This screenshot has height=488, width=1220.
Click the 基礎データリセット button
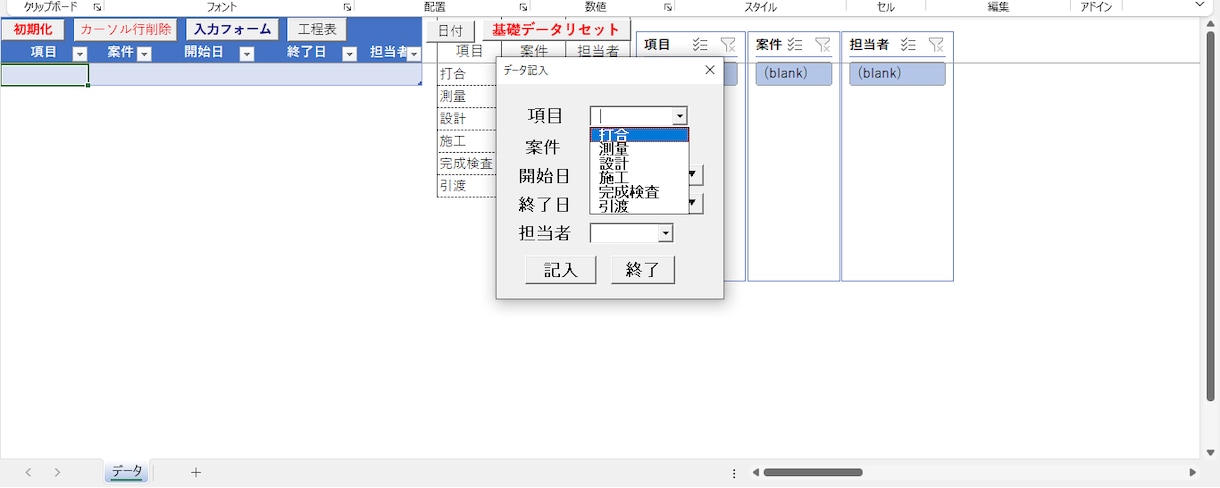tap(556, 31)
